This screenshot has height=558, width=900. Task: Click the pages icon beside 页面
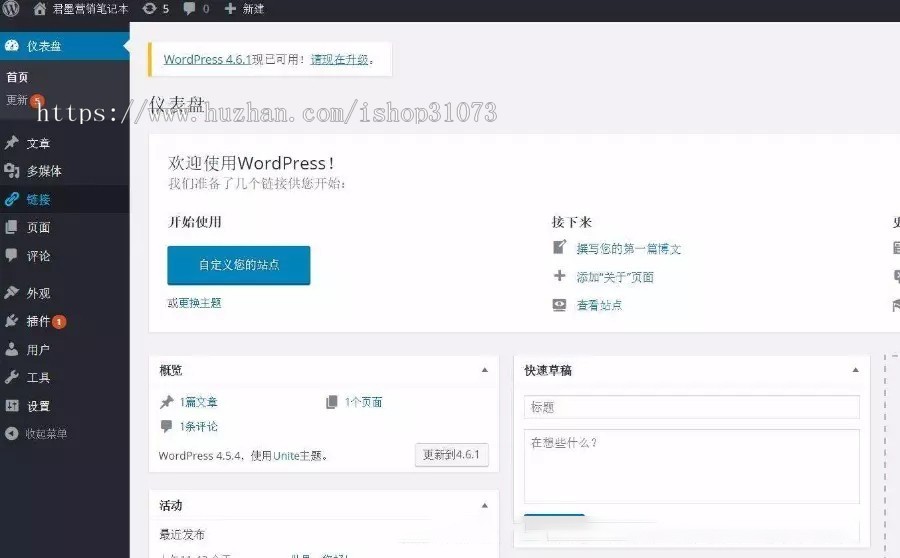tap(11, 227)
